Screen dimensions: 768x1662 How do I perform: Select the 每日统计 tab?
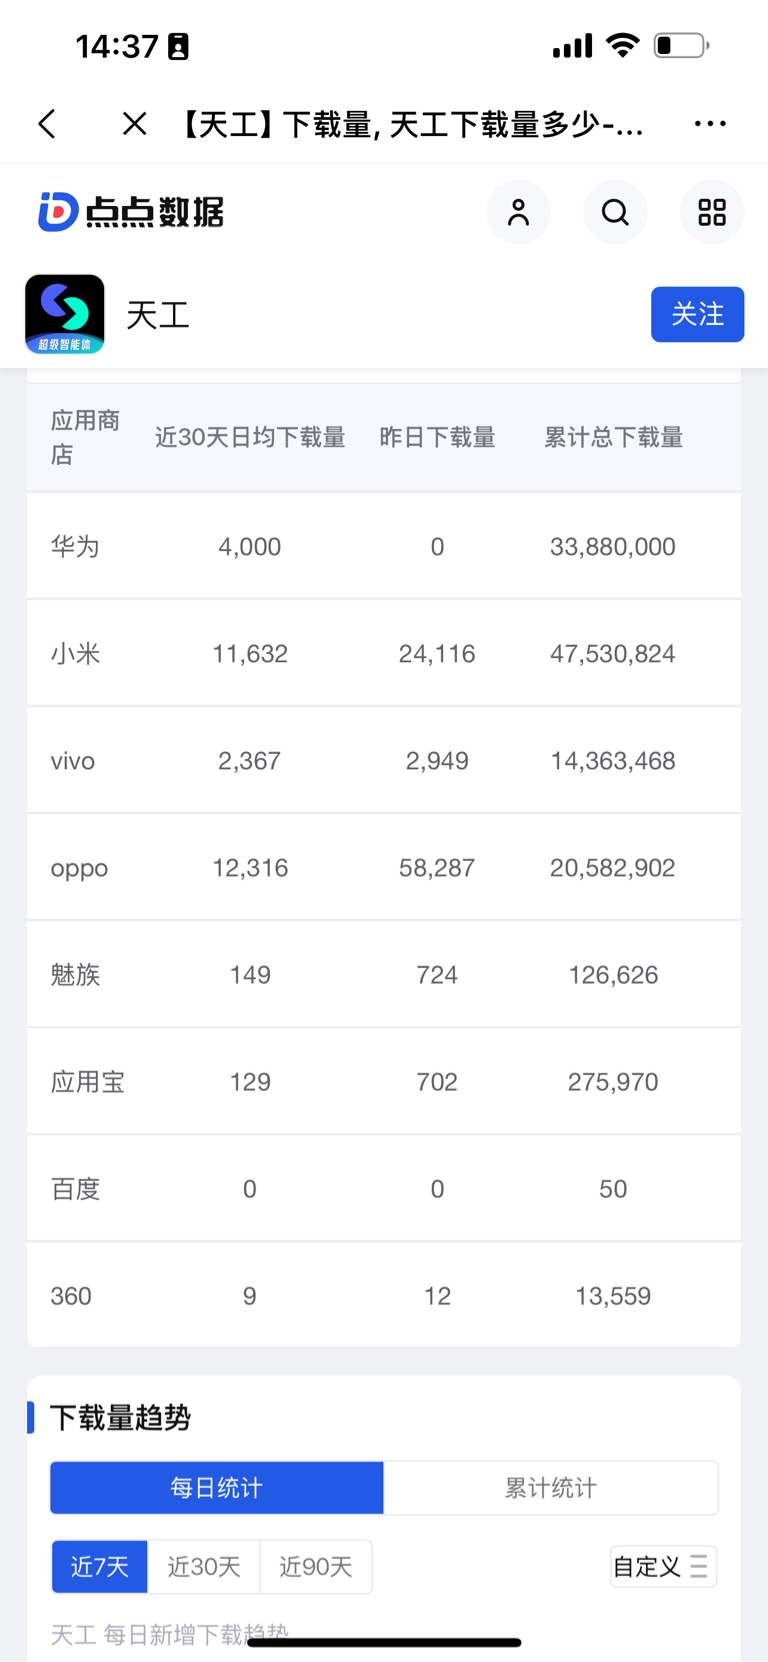pos(217,1488)
